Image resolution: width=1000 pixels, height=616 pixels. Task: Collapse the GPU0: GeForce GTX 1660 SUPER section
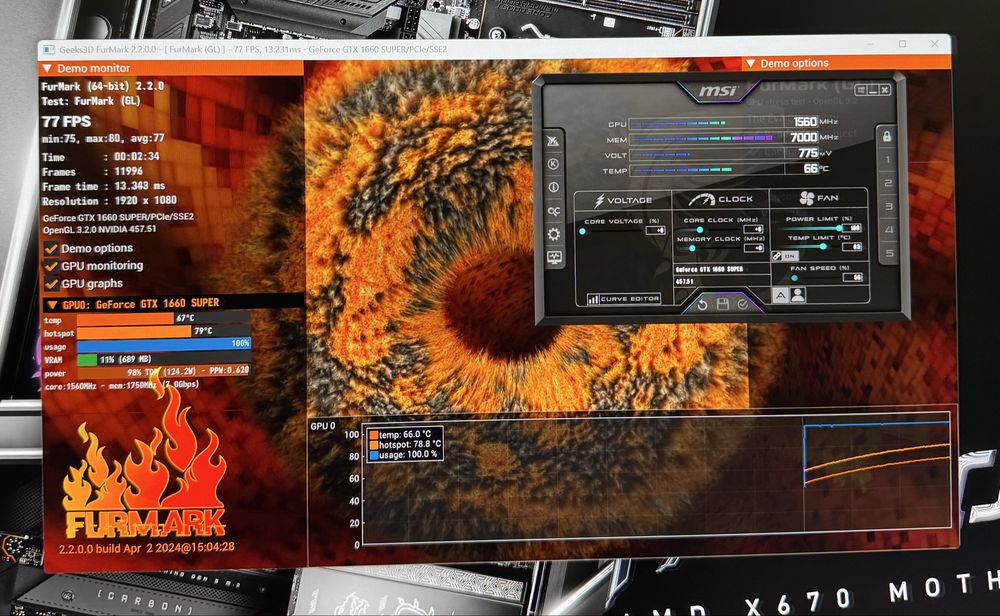(x=52, y=305)
